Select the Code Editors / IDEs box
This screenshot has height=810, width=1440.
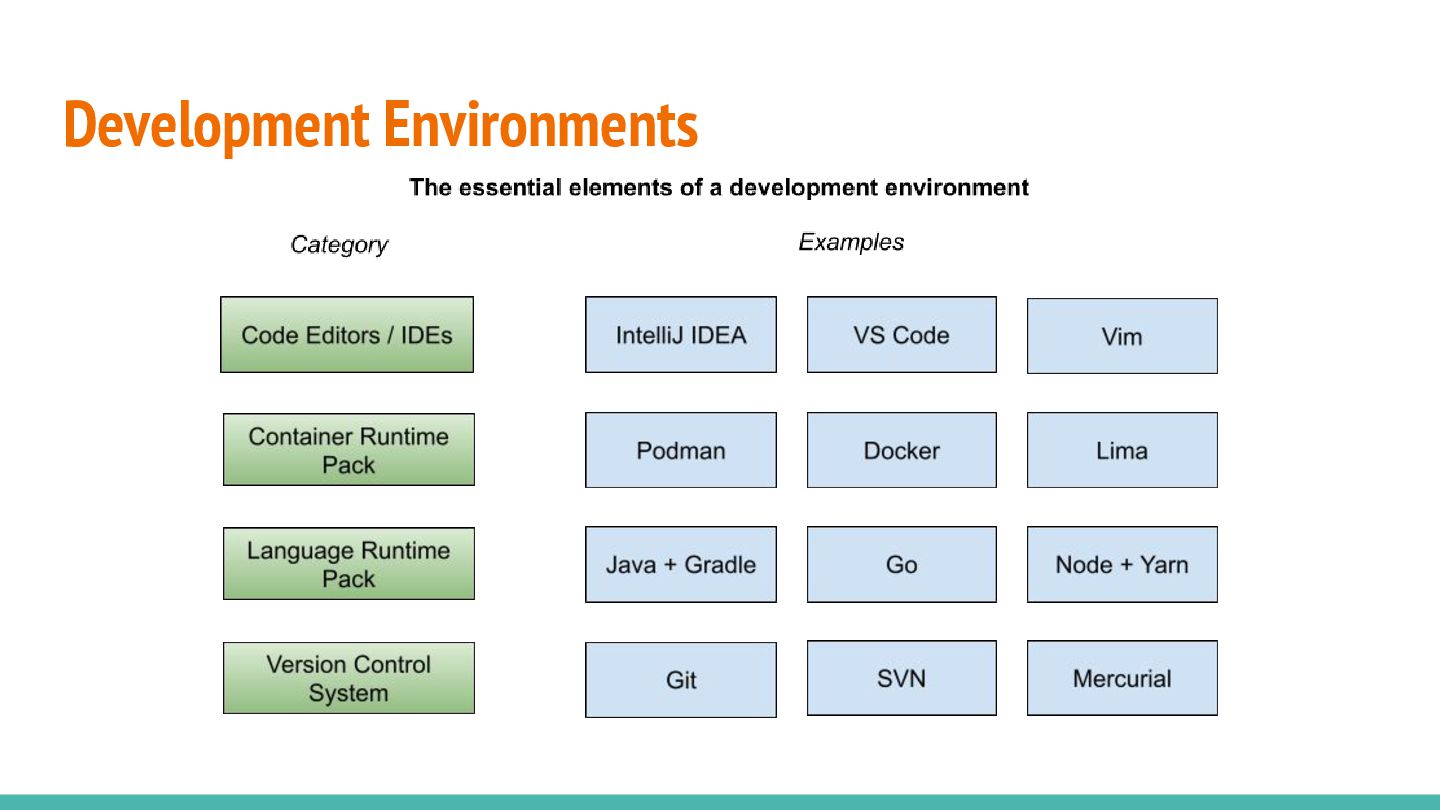[347, 335]
